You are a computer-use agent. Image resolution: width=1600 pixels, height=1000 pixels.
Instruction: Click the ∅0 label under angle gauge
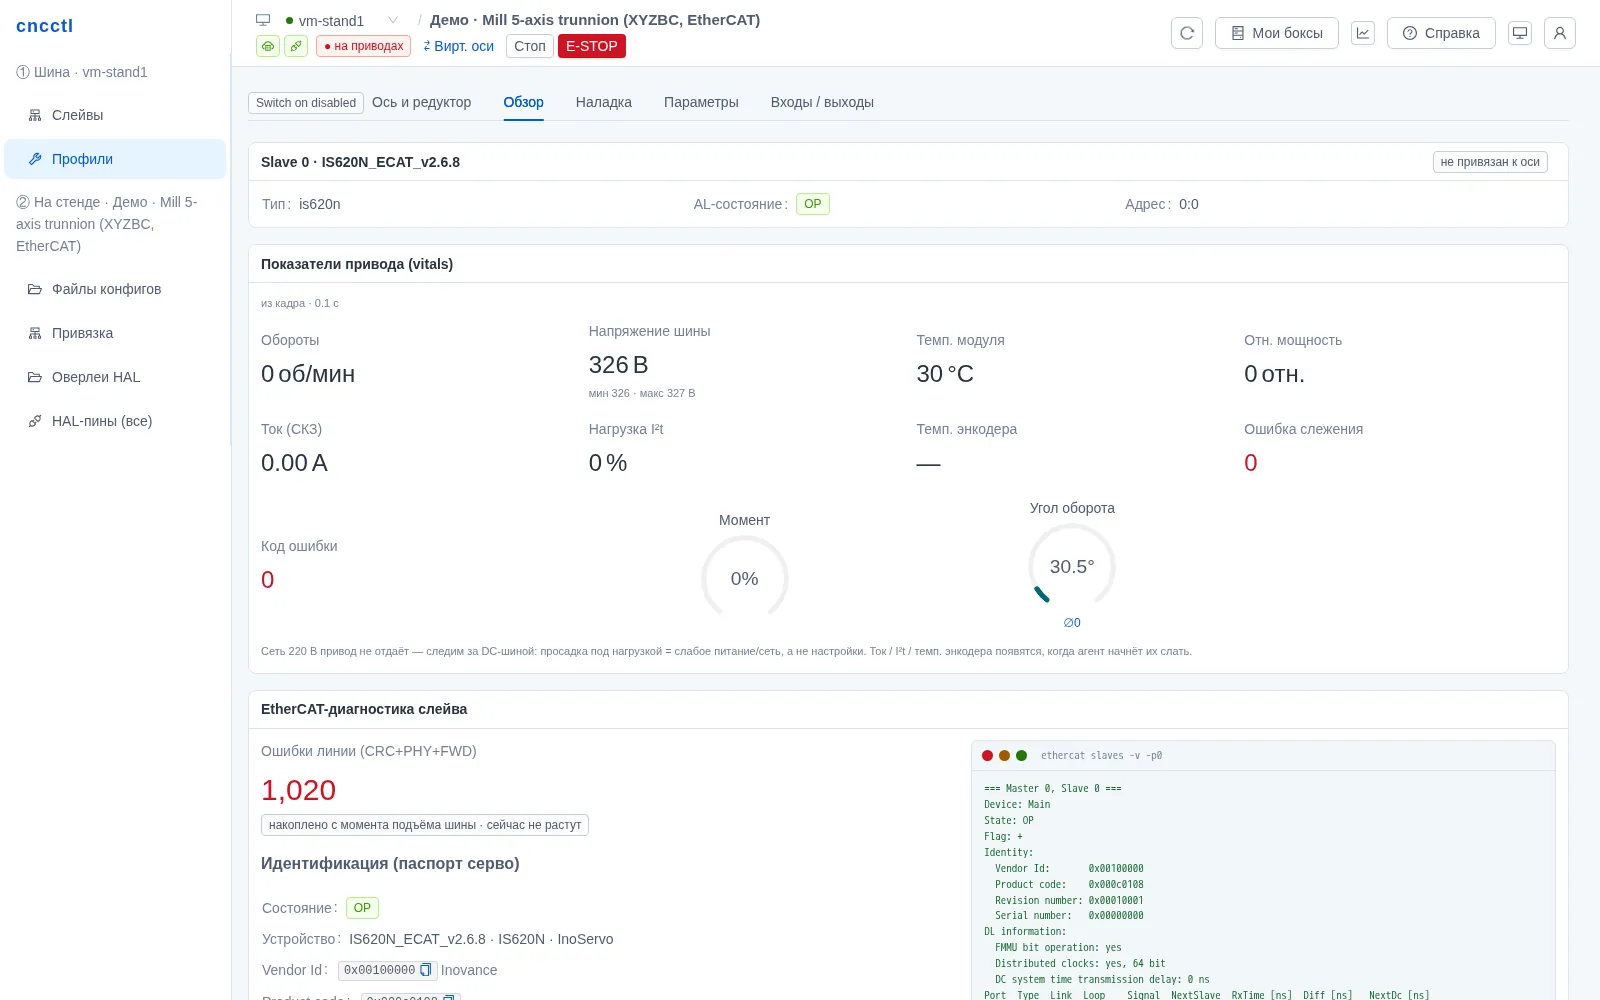click(x=1072, y=622)
